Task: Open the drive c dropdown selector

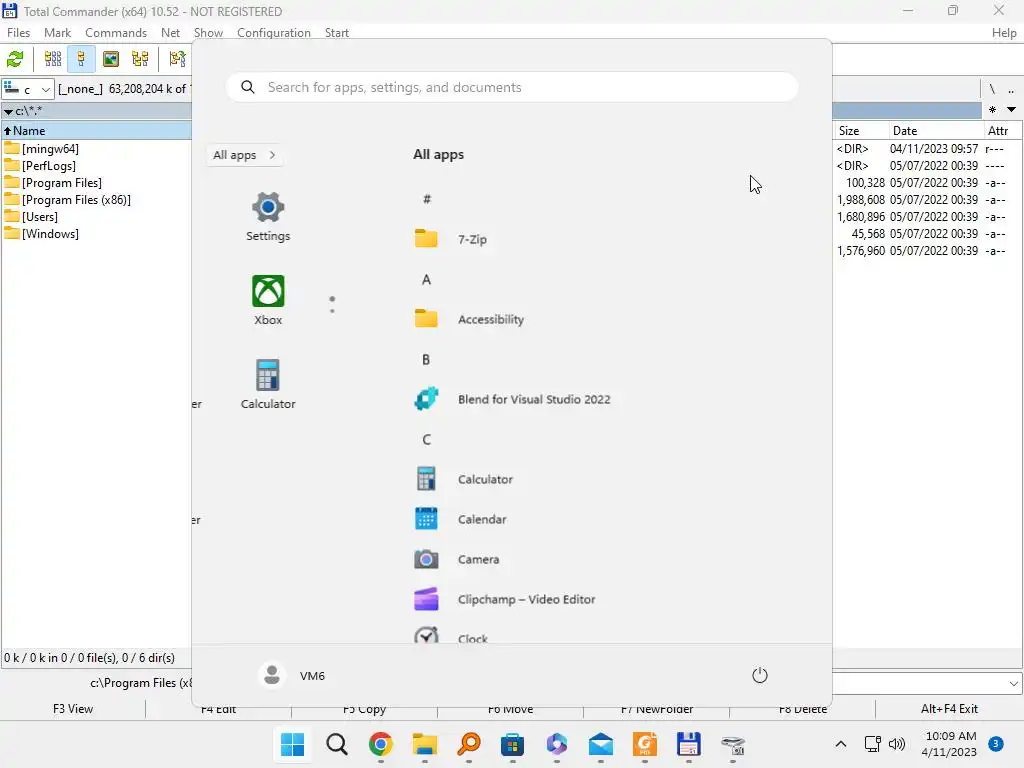Action: pyautogui.click(x=27, y=89)
